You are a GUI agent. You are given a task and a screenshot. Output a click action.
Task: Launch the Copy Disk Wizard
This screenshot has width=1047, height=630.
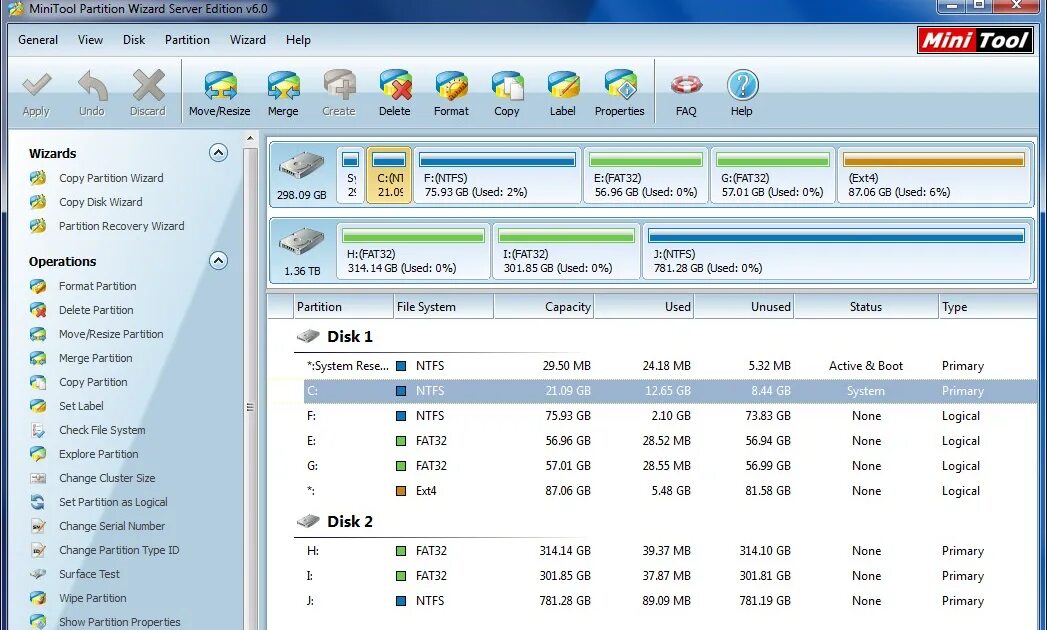click(100, 202)
